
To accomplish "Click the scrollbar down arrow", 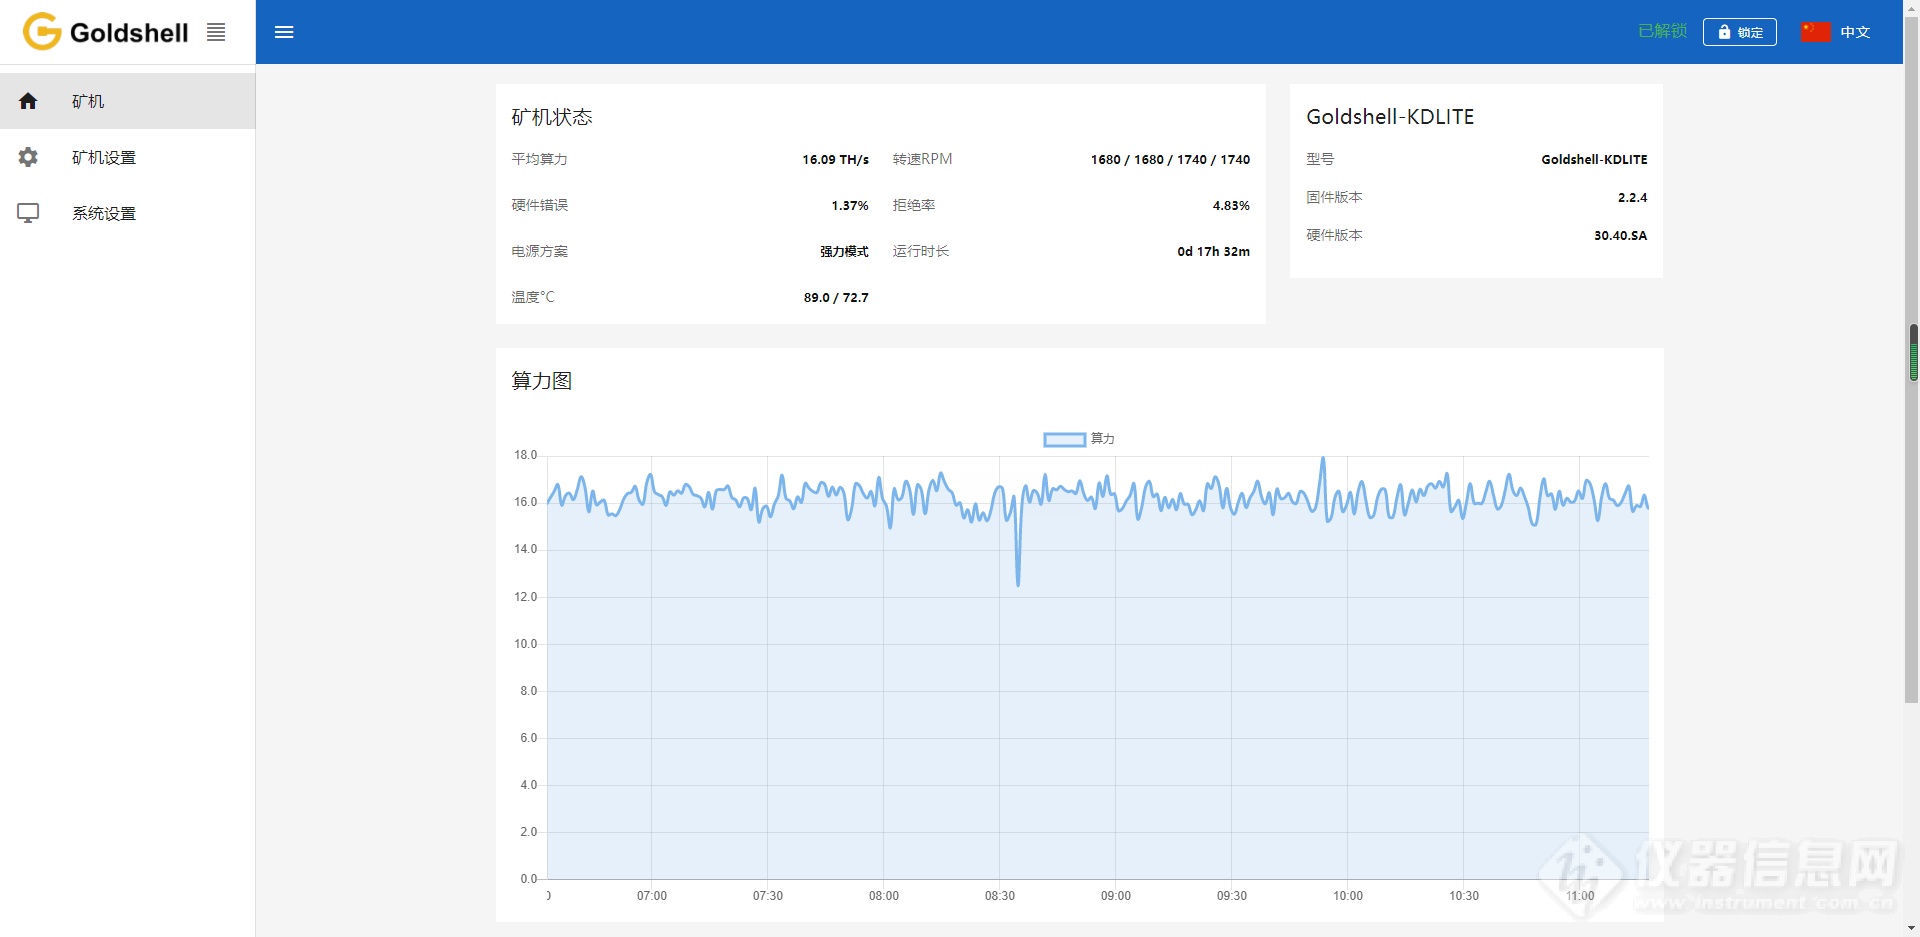I will tap(1912, 929).
